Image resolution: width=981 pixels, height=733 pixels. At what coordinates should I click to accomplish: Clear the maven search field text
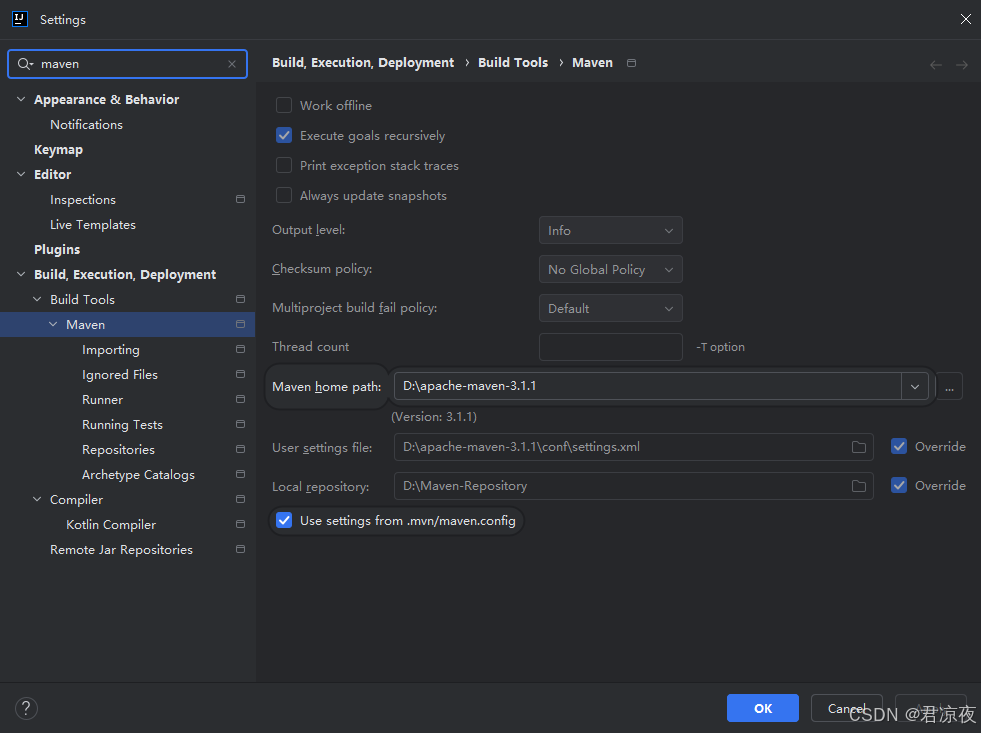click(x=232, y=64)
